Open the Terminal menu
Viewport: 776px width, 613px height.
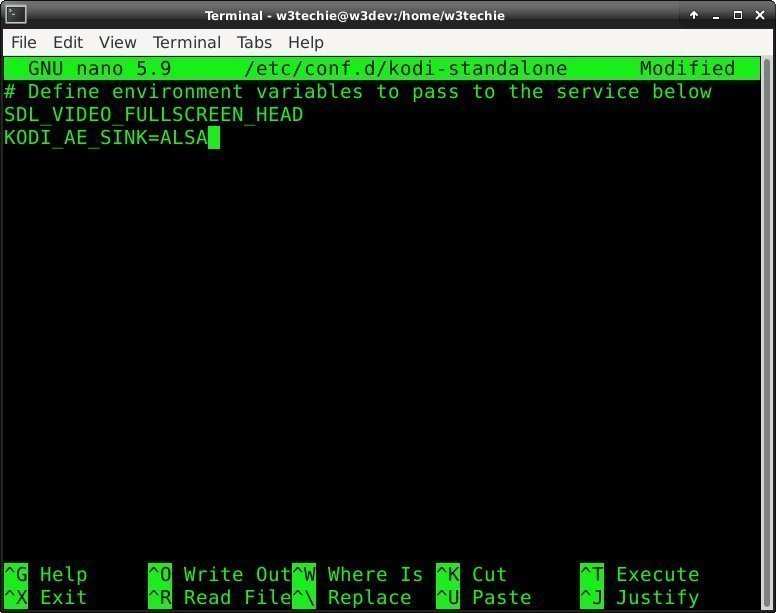point(187,43)
